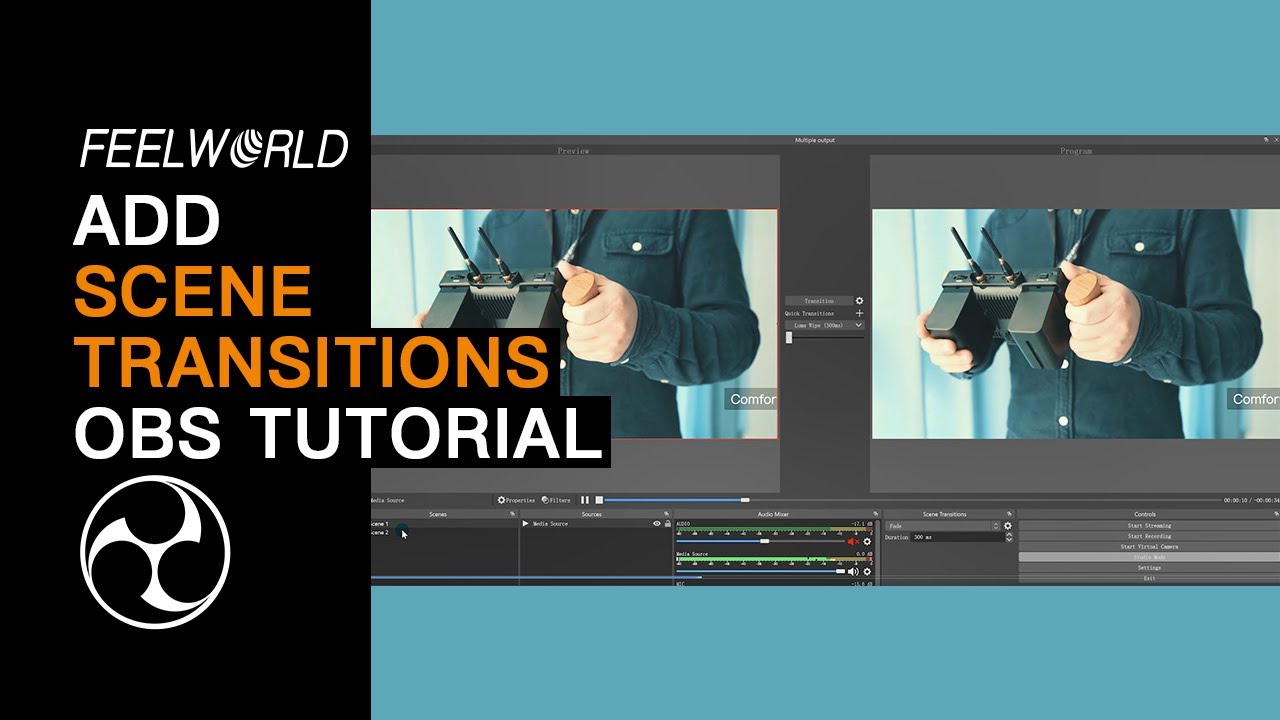
Task: Open transition settings gear beside Transition button
Action: click(x=859, y=301)
